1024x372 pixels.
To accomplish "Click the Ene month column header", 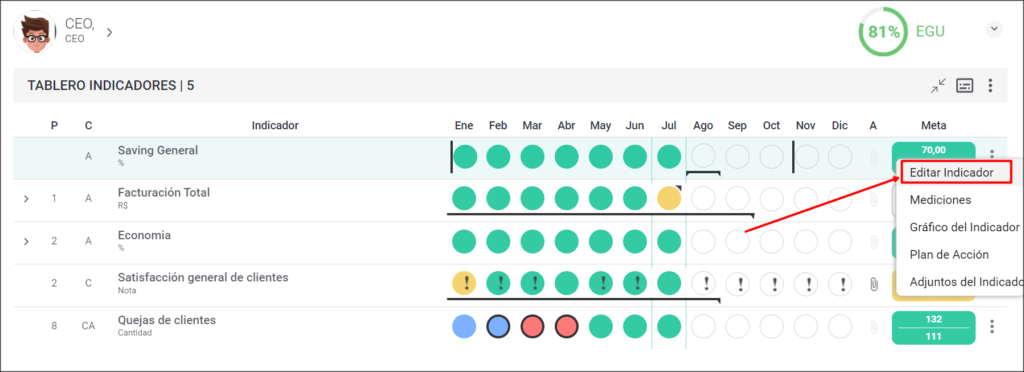I will (464, 125).
